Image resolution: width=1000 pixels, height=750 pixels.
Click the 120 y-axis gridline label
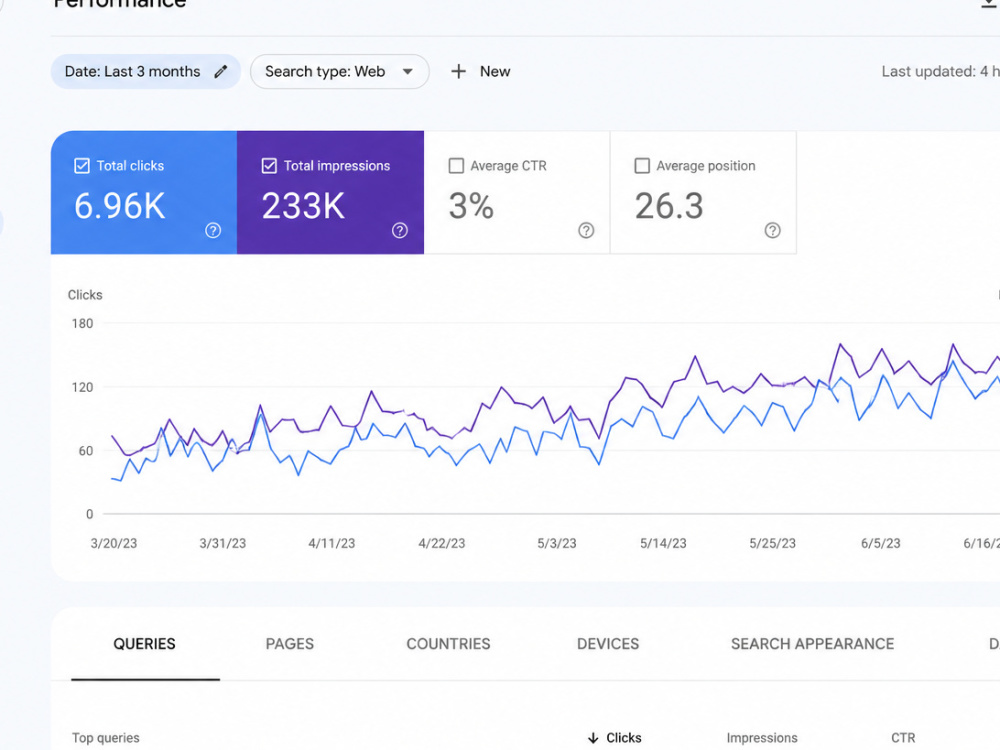[x=82, y=387]
